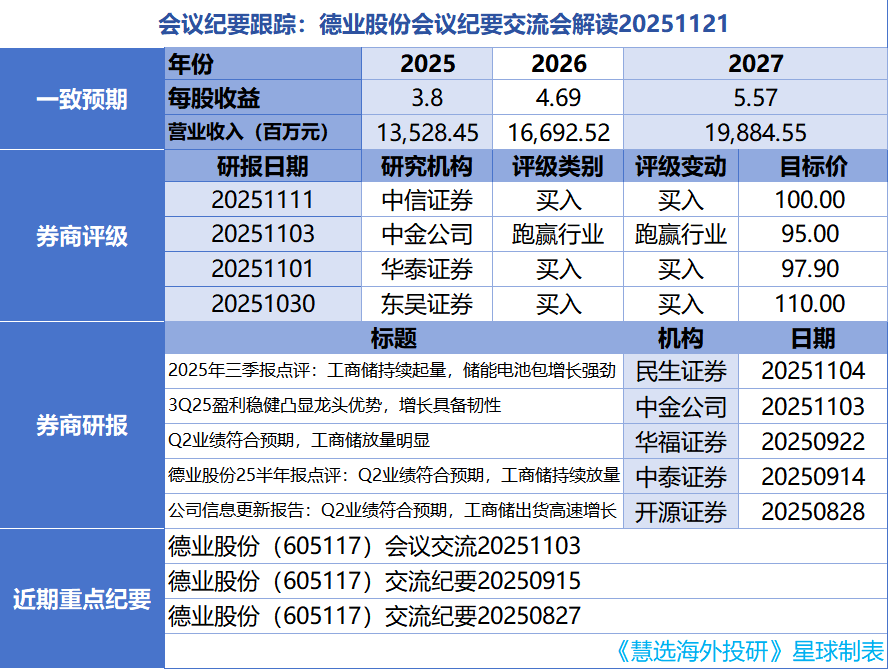Image resolution: width=888 pixels, height=669 pixels.
Task: Select rating date cell 20251030
Action: point(263,304)
